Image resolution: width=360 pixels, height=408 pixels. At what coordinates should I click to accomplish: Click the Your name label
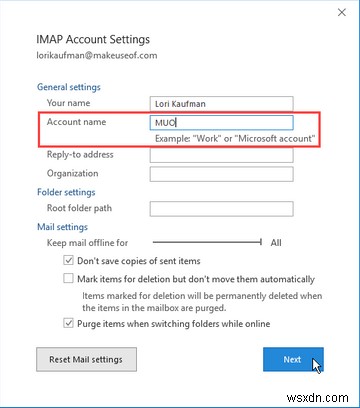(68, 103)
